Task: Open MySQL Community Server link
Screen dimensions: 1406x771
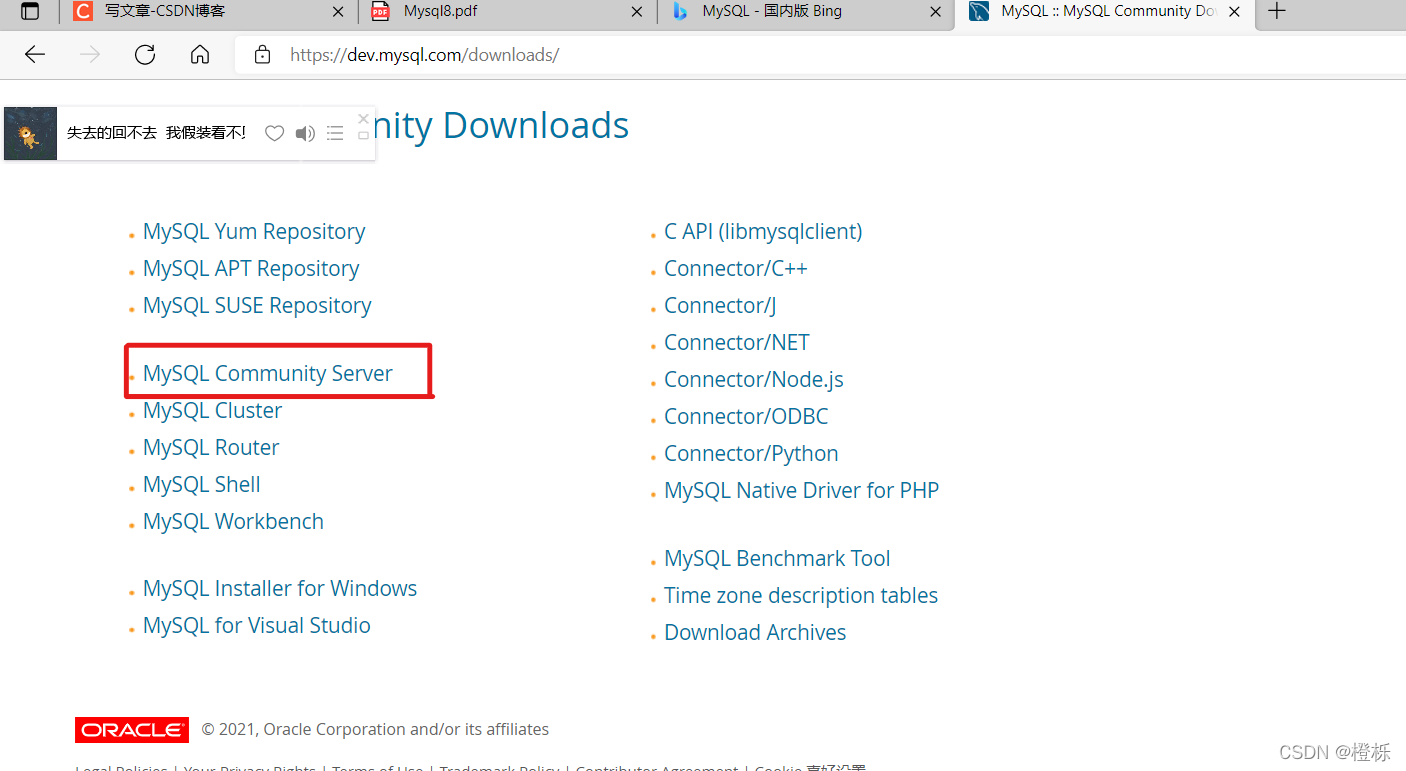Action: 268,373
